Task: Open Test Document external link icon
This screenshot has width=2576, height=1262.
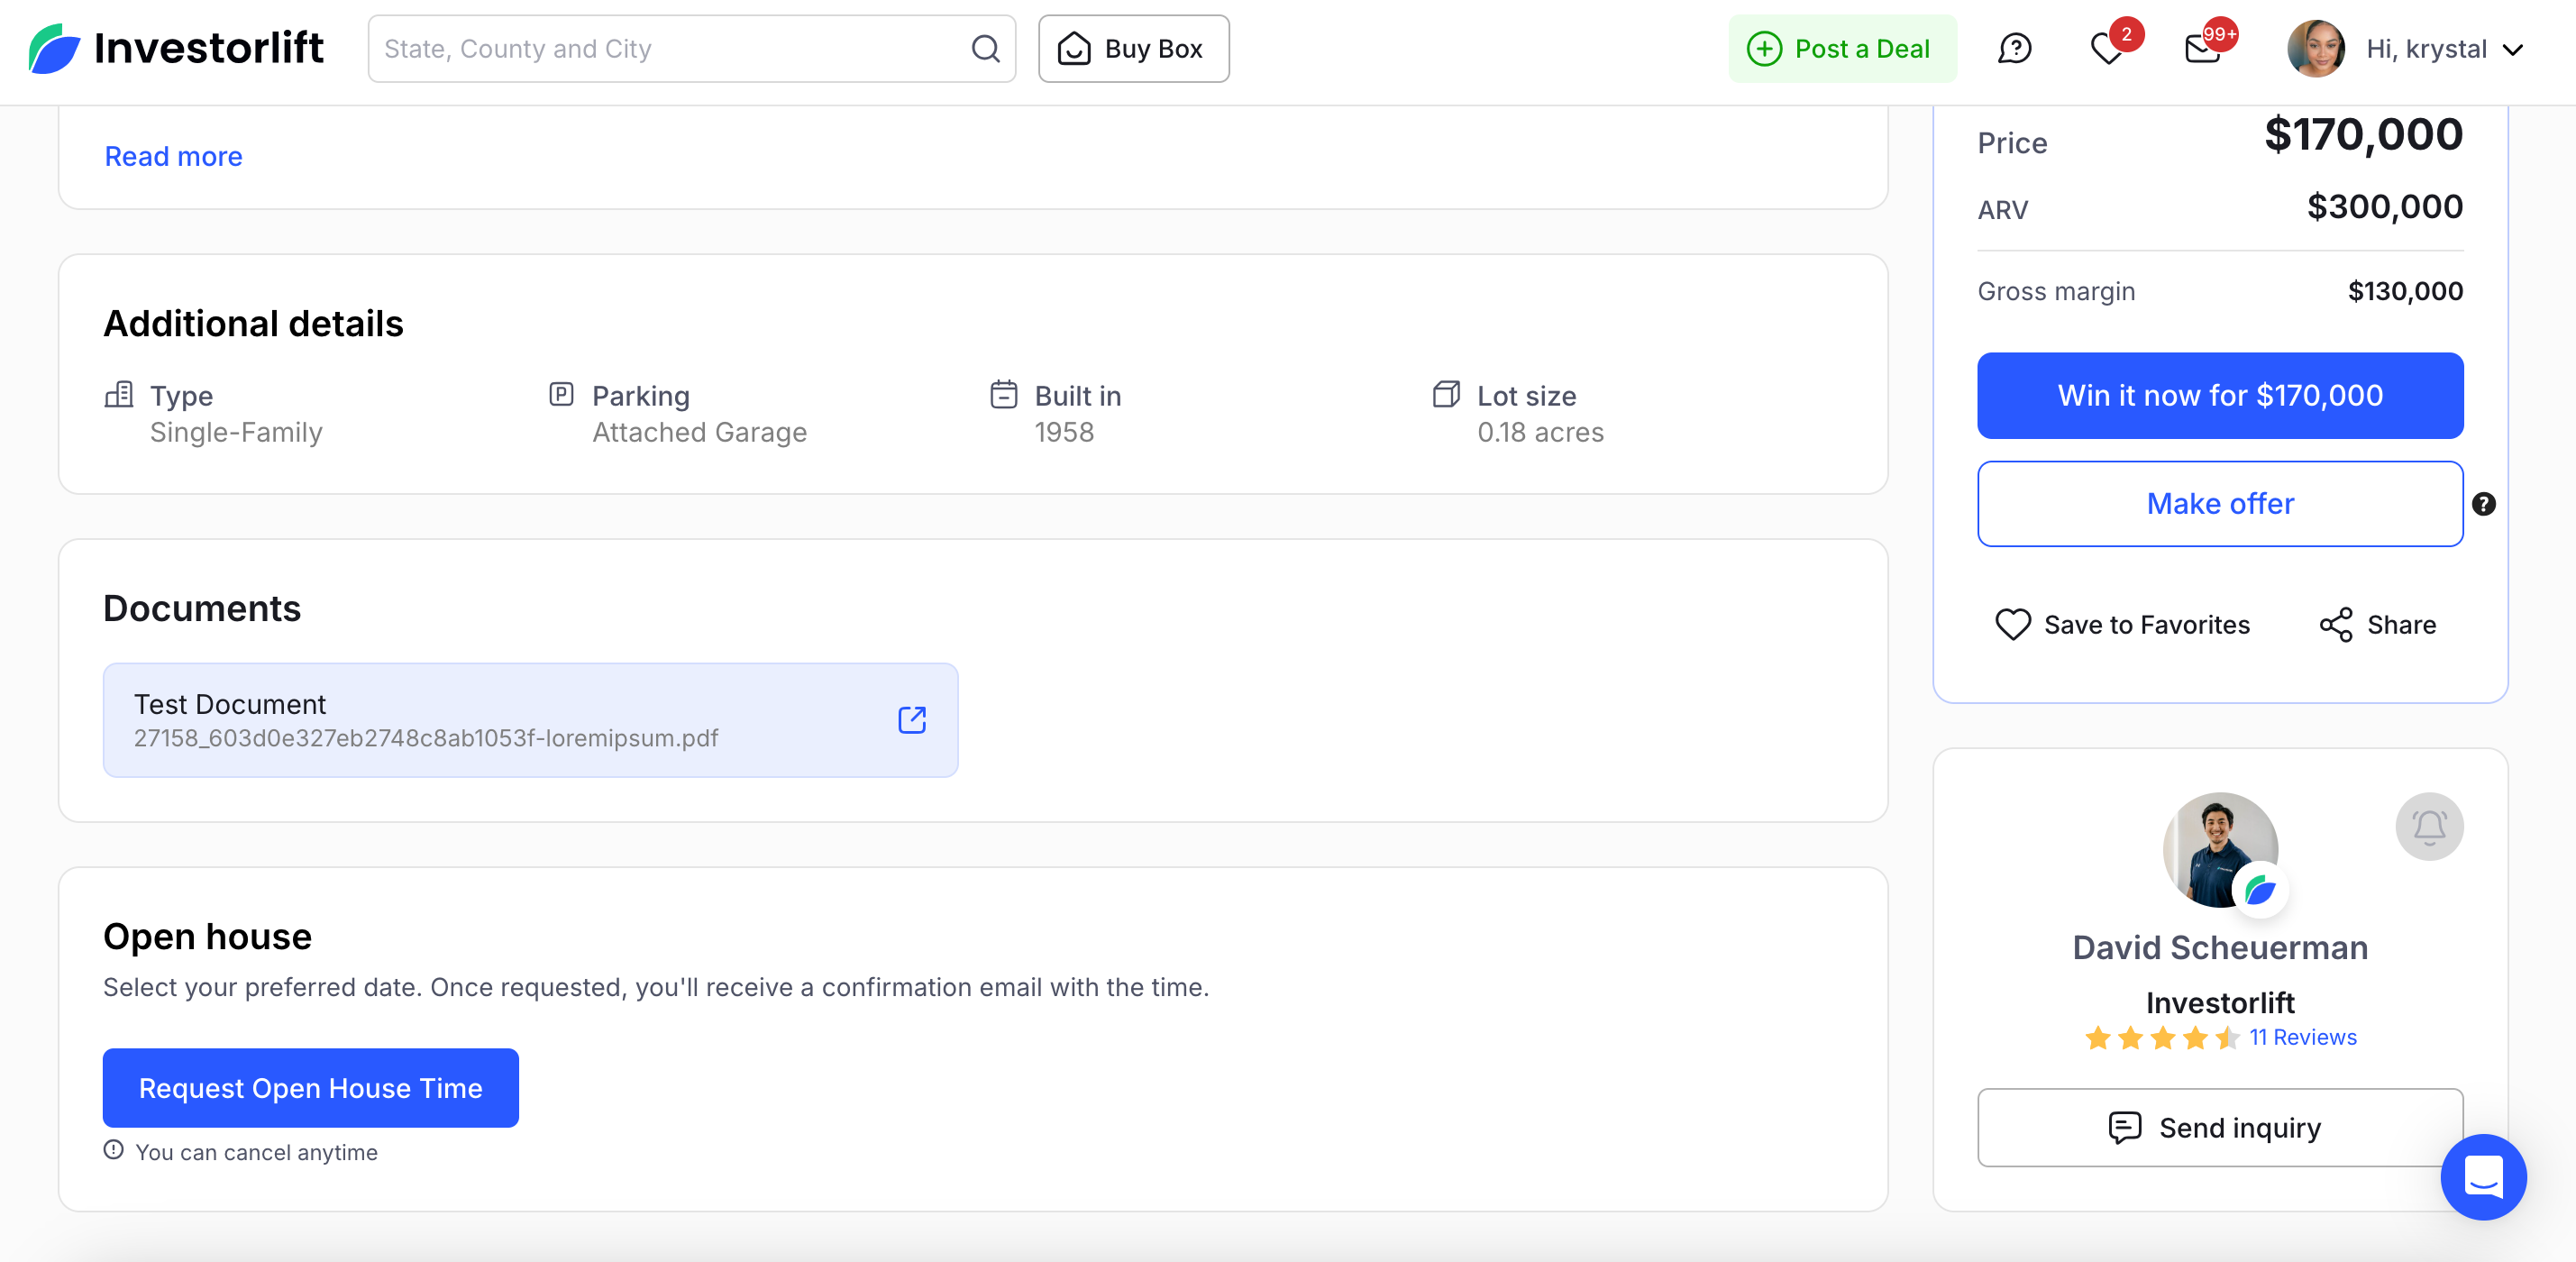Action: click(911, 719)
